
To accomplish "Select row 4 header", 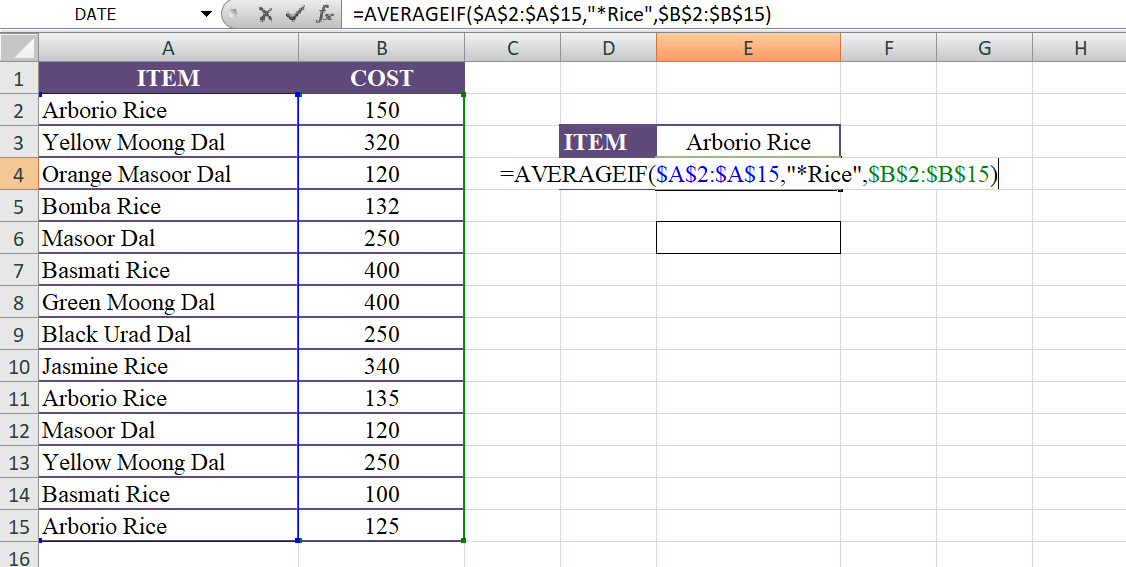I will (x=19, y=174).
